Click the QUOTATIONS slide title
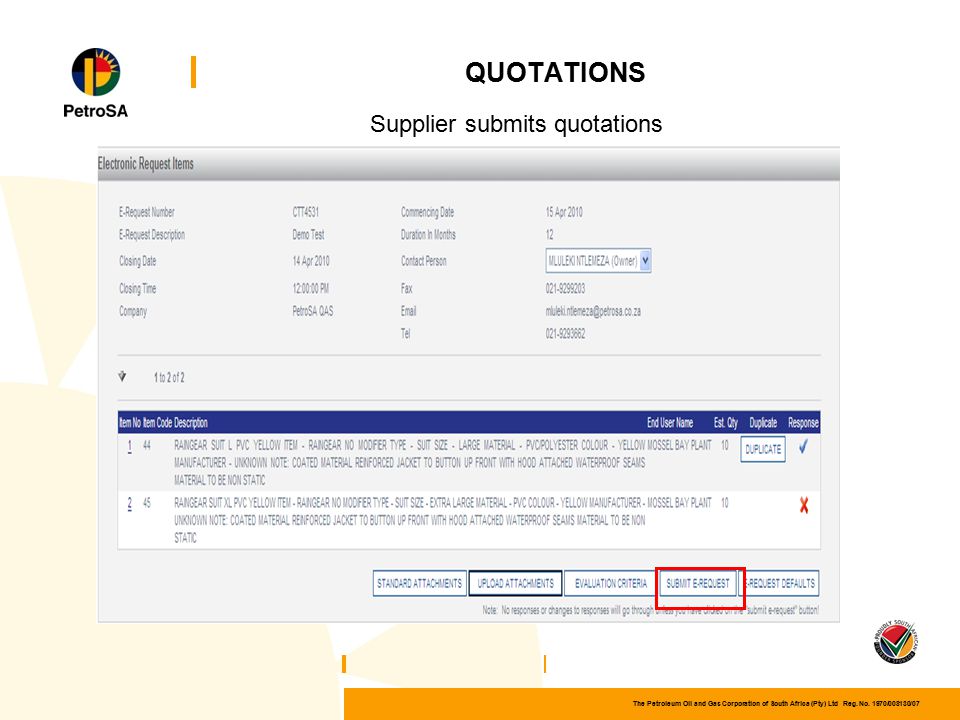Image resolution: width=960 pixels, height=720 pixels. [555, 72]
